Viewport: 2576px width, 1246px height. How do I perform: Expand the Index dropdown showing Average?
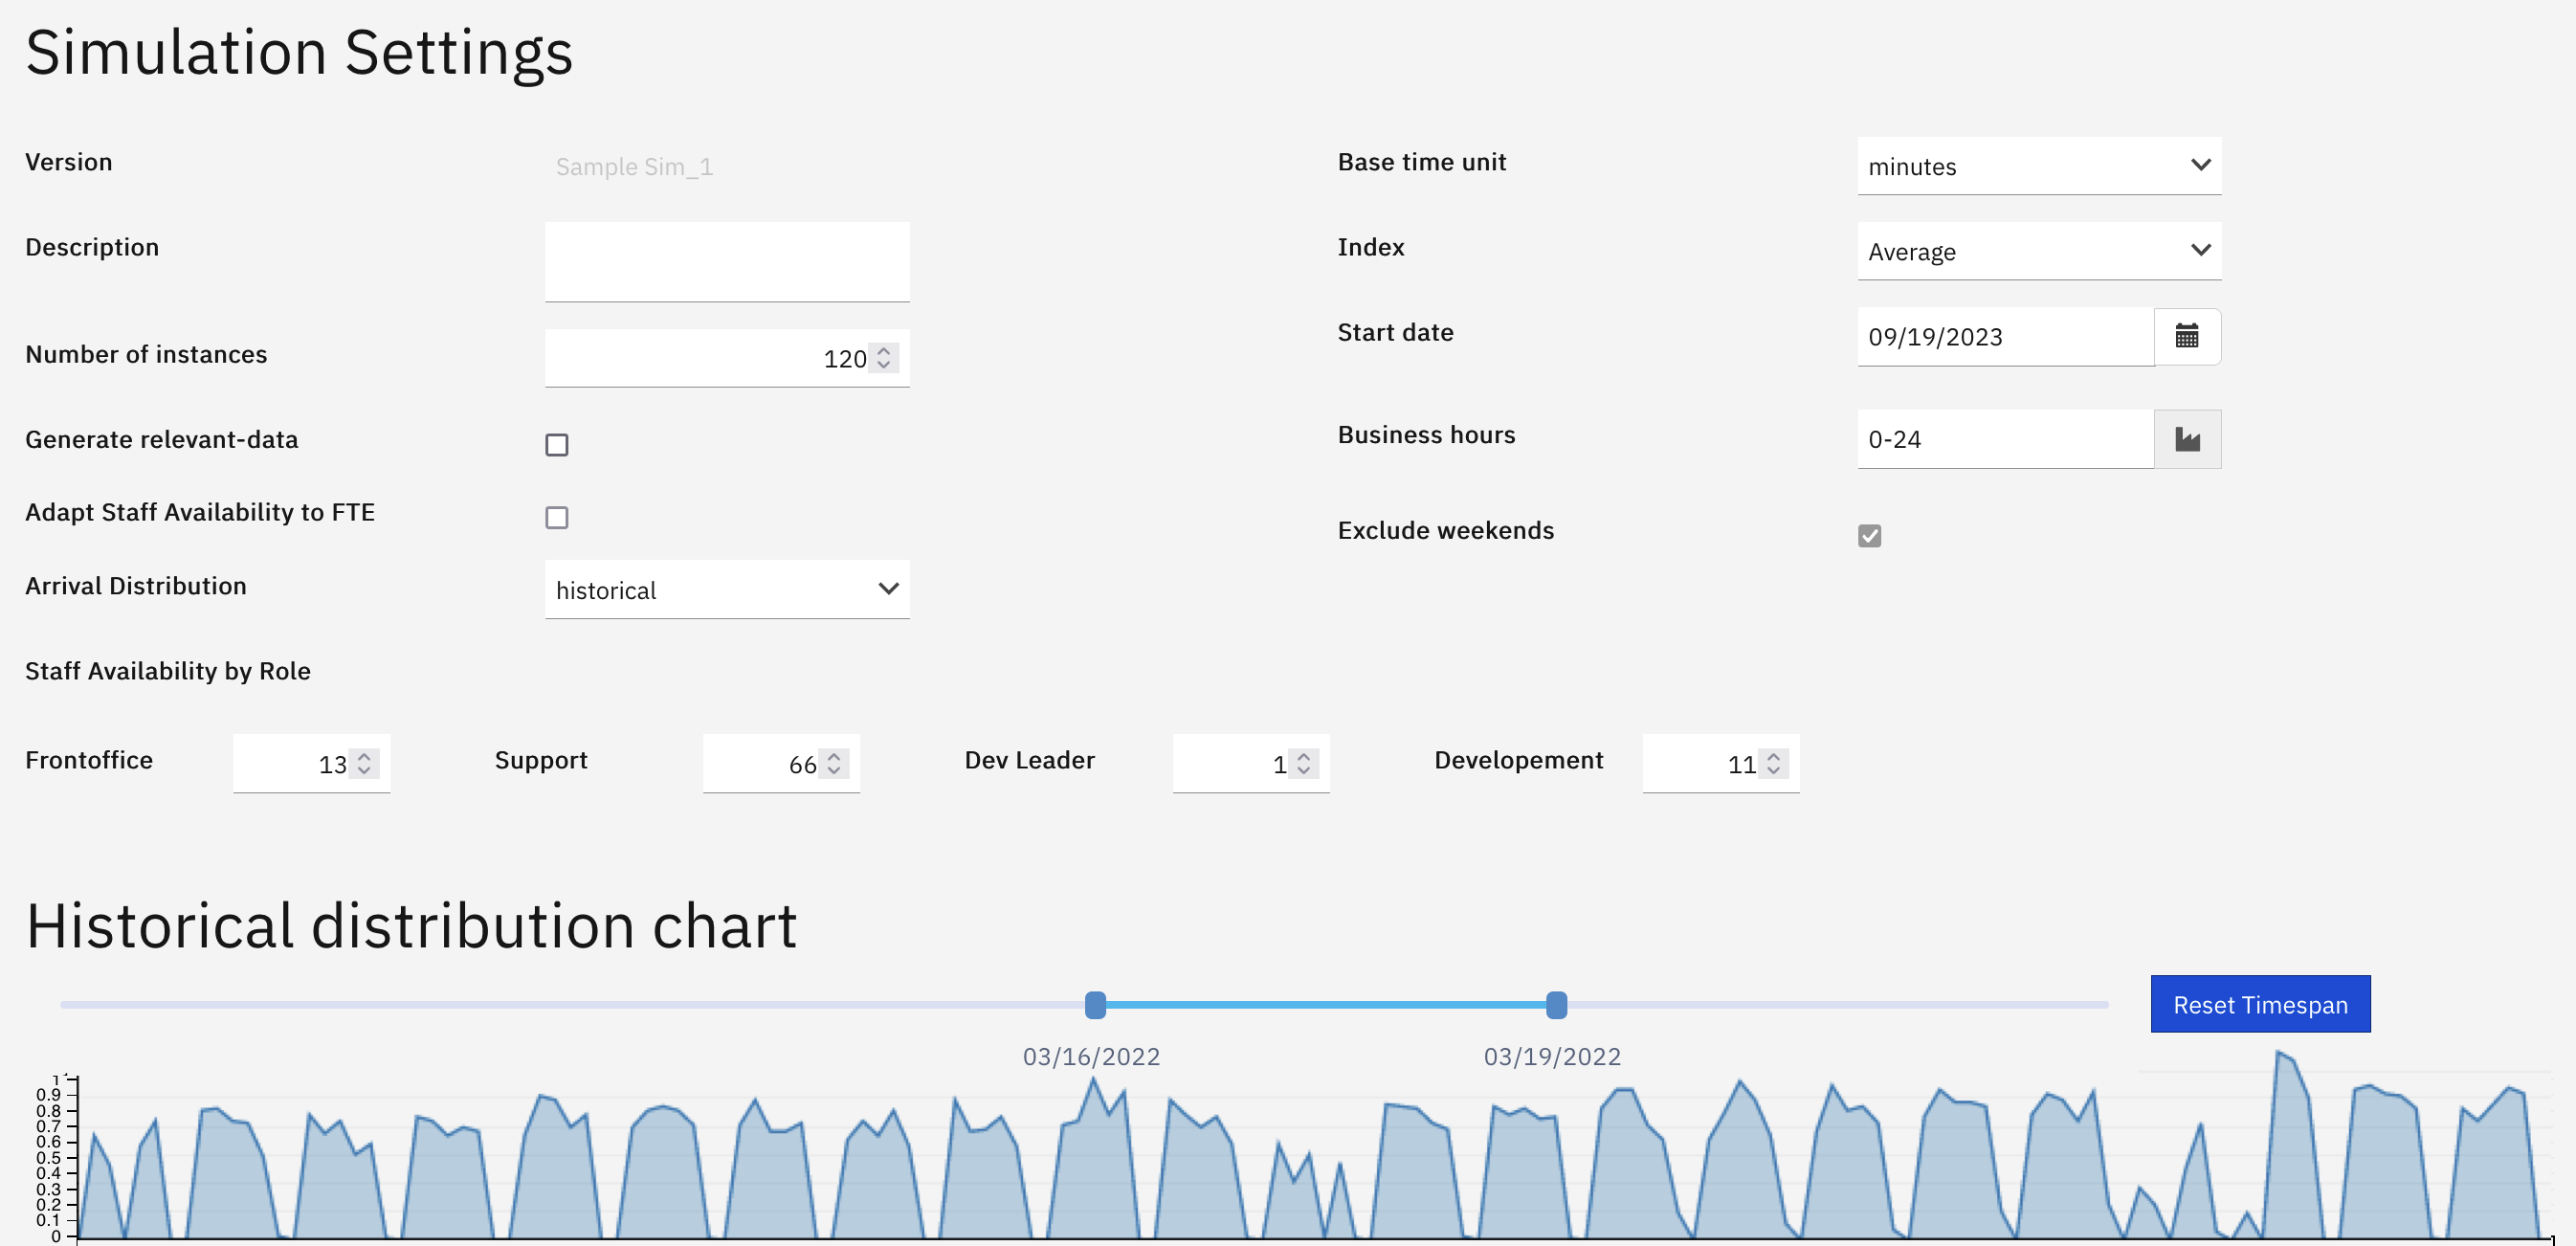click(2038, 251)
